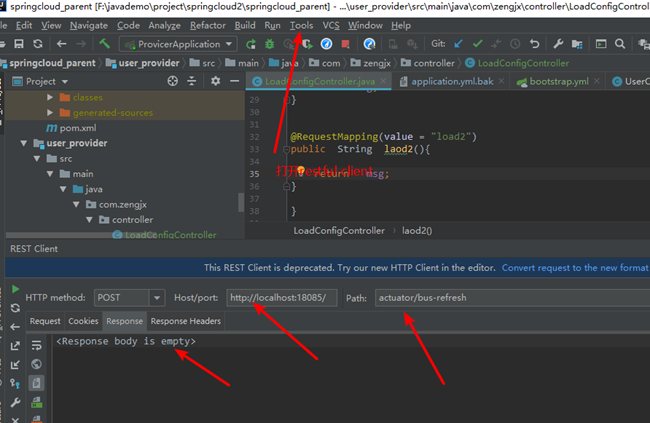
Task: Collapse the user_provider module node
Action: point(24,143)
